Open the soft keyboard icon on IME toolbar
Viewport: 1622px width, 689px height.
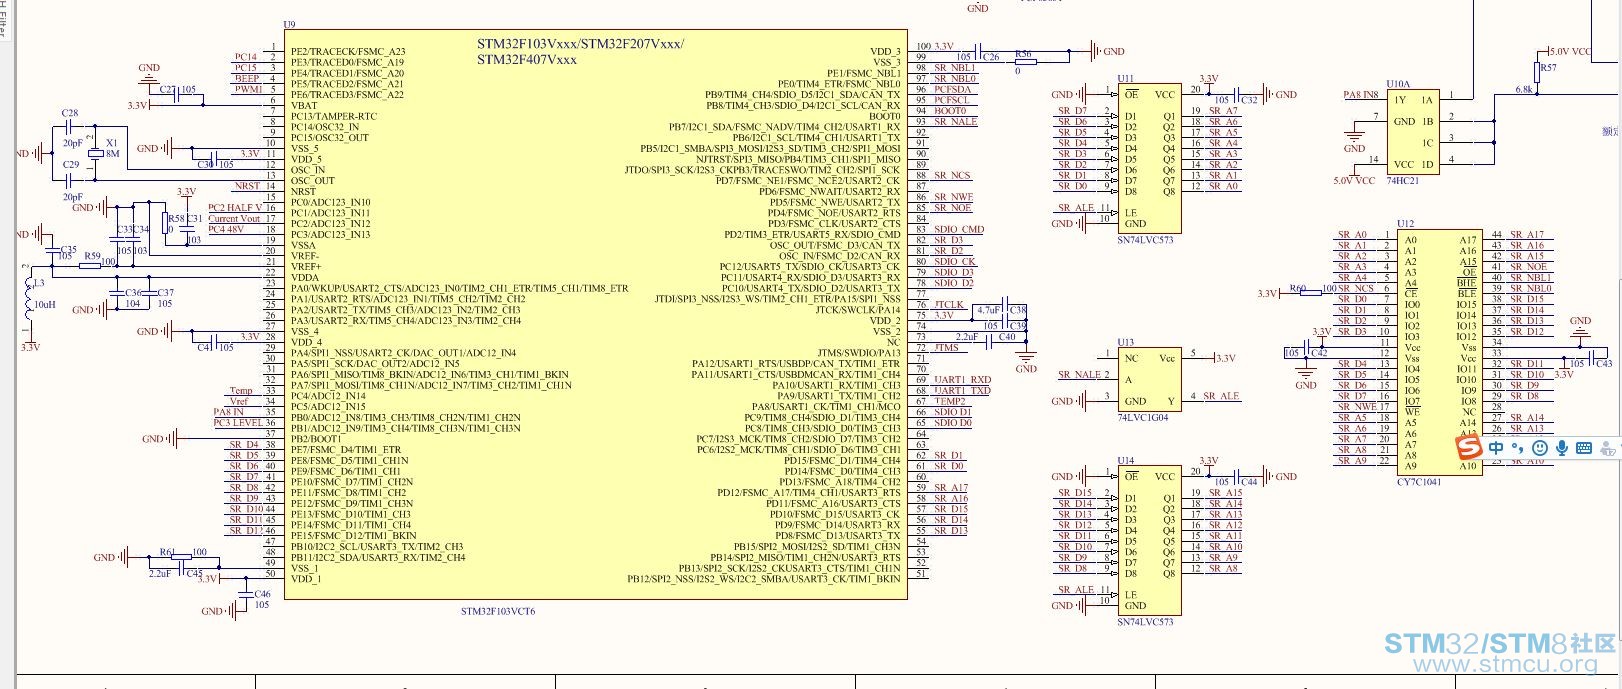1584,448
